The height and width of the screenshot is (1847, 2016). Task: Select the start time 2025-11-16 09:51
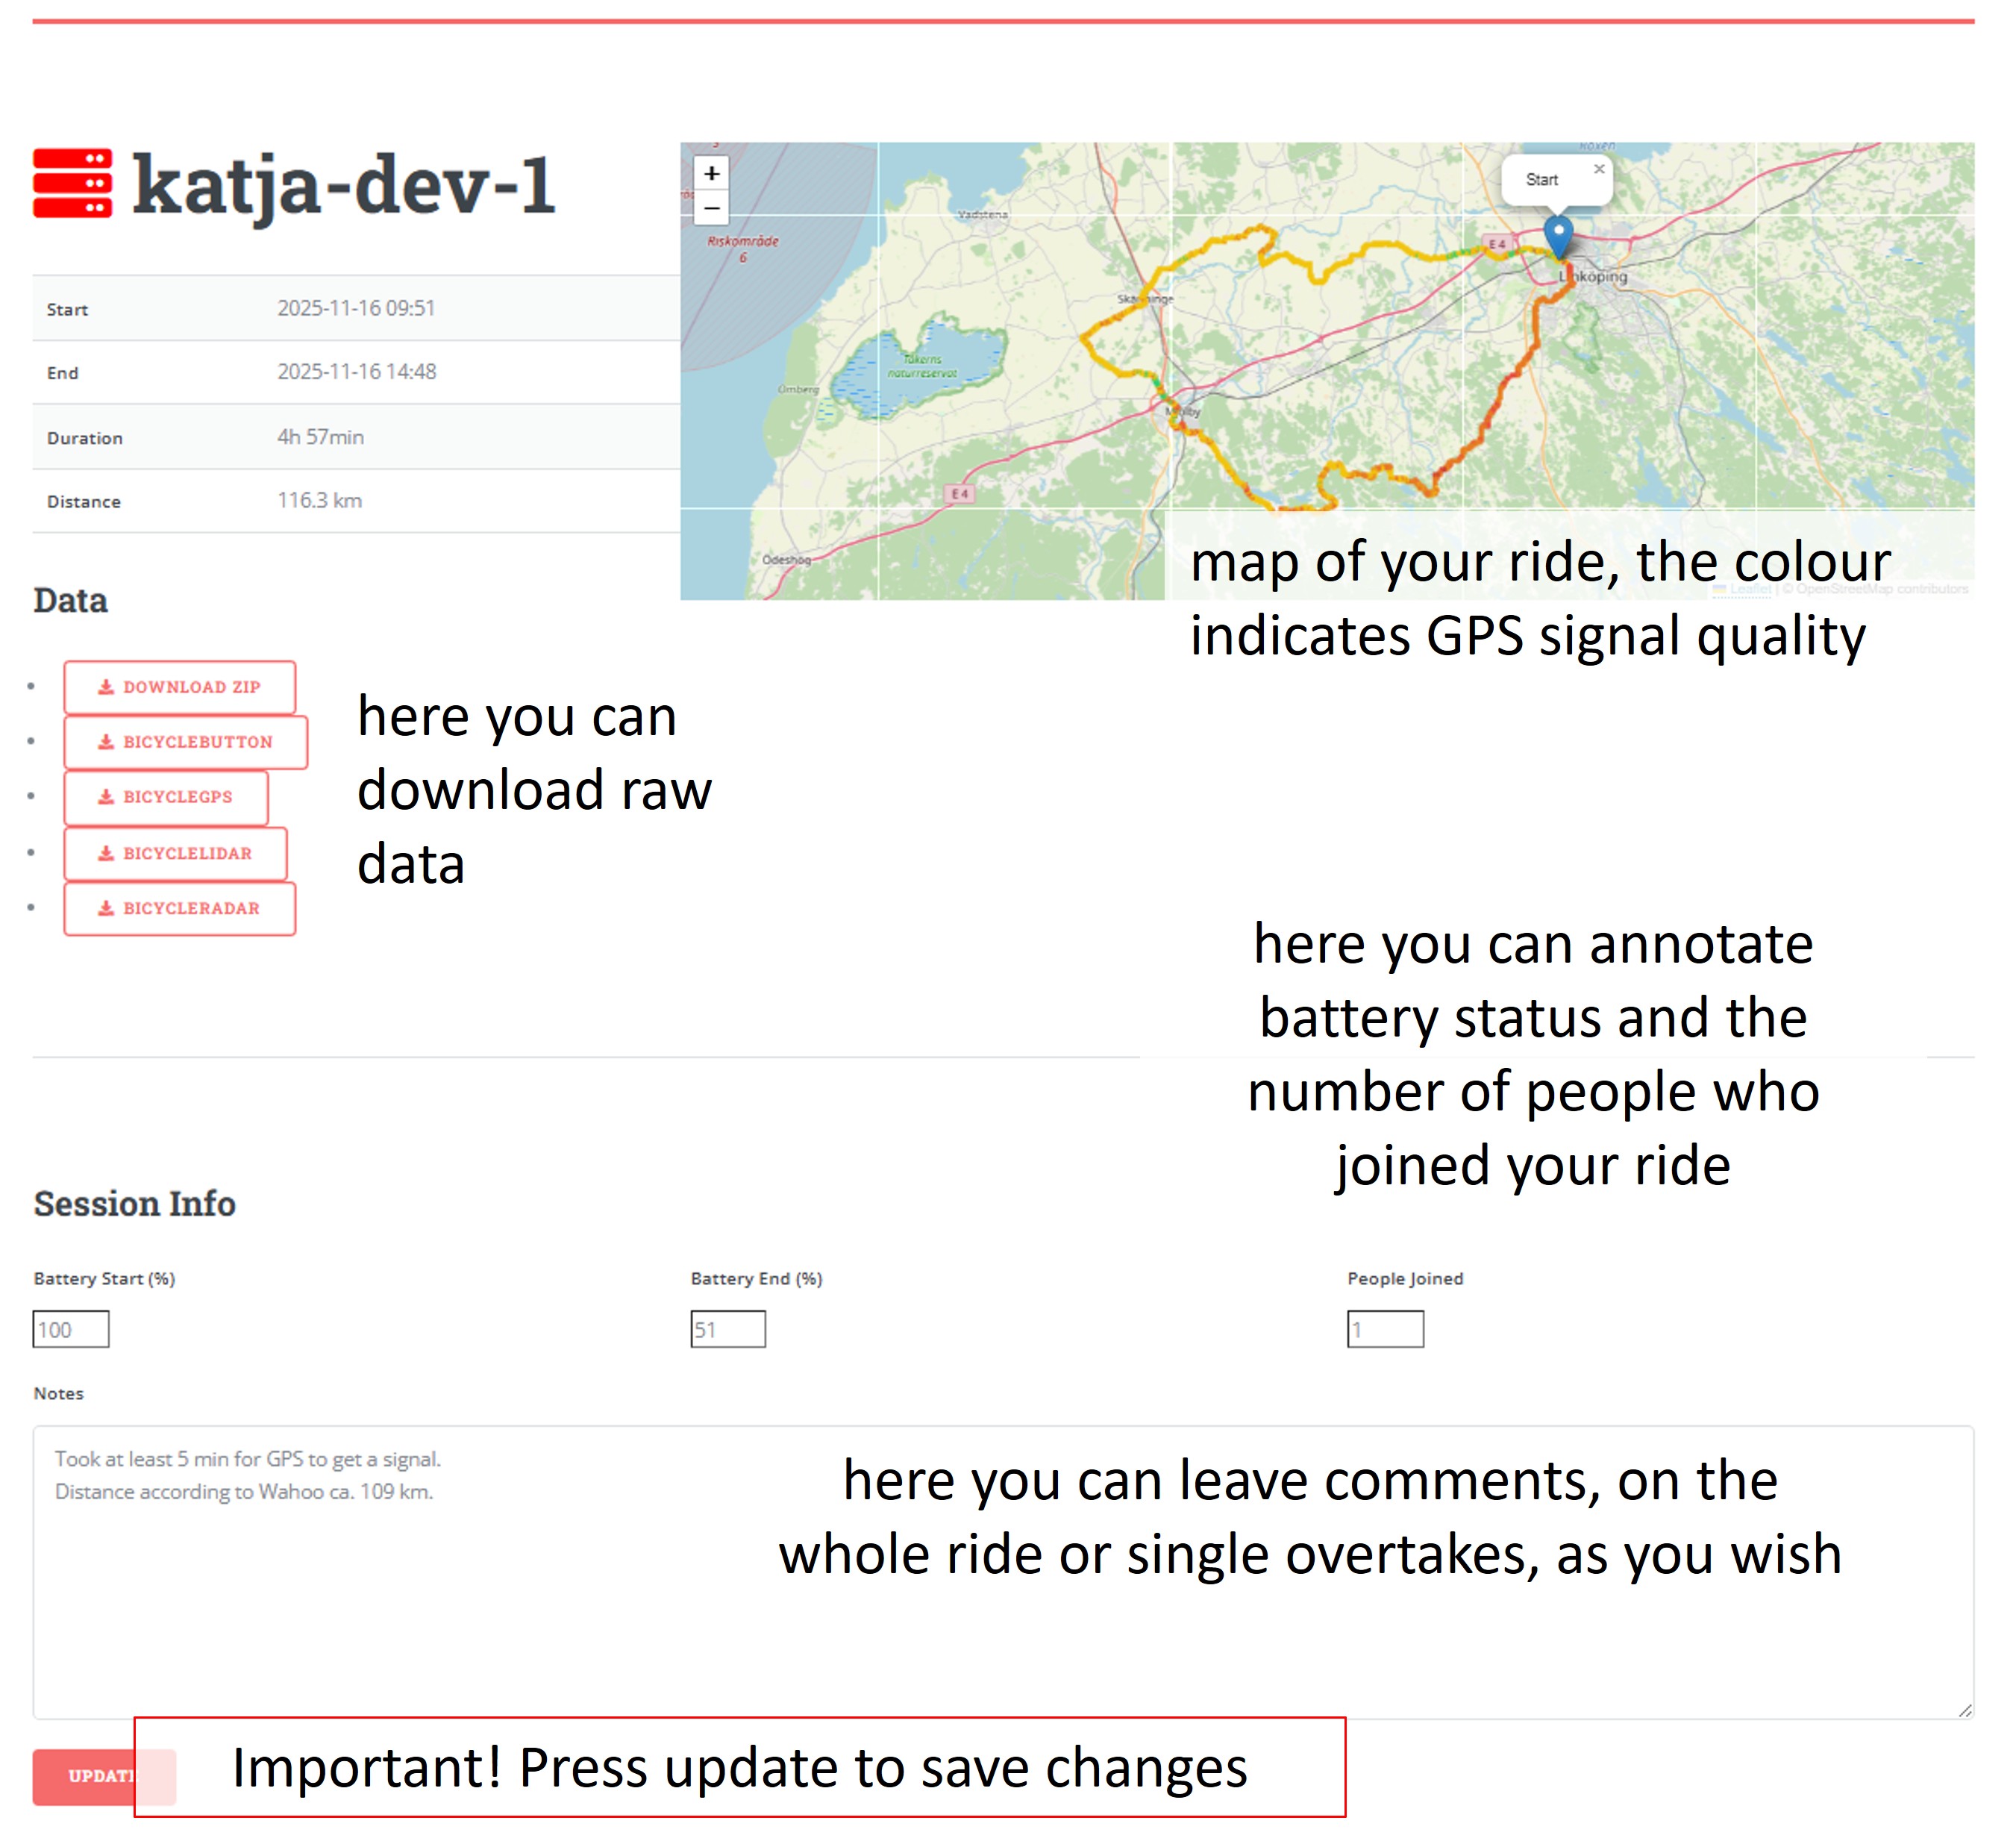(356, 308)
